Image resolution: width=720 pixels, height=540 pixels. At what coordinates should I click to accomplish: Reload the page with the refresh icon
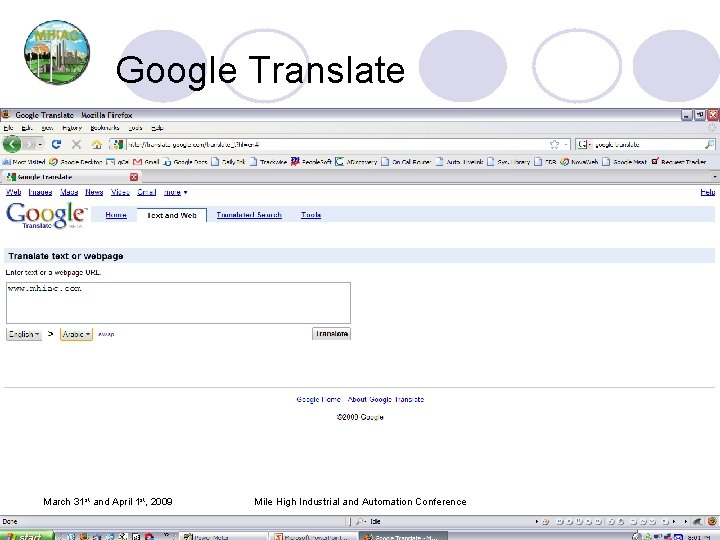pos(56,144)
